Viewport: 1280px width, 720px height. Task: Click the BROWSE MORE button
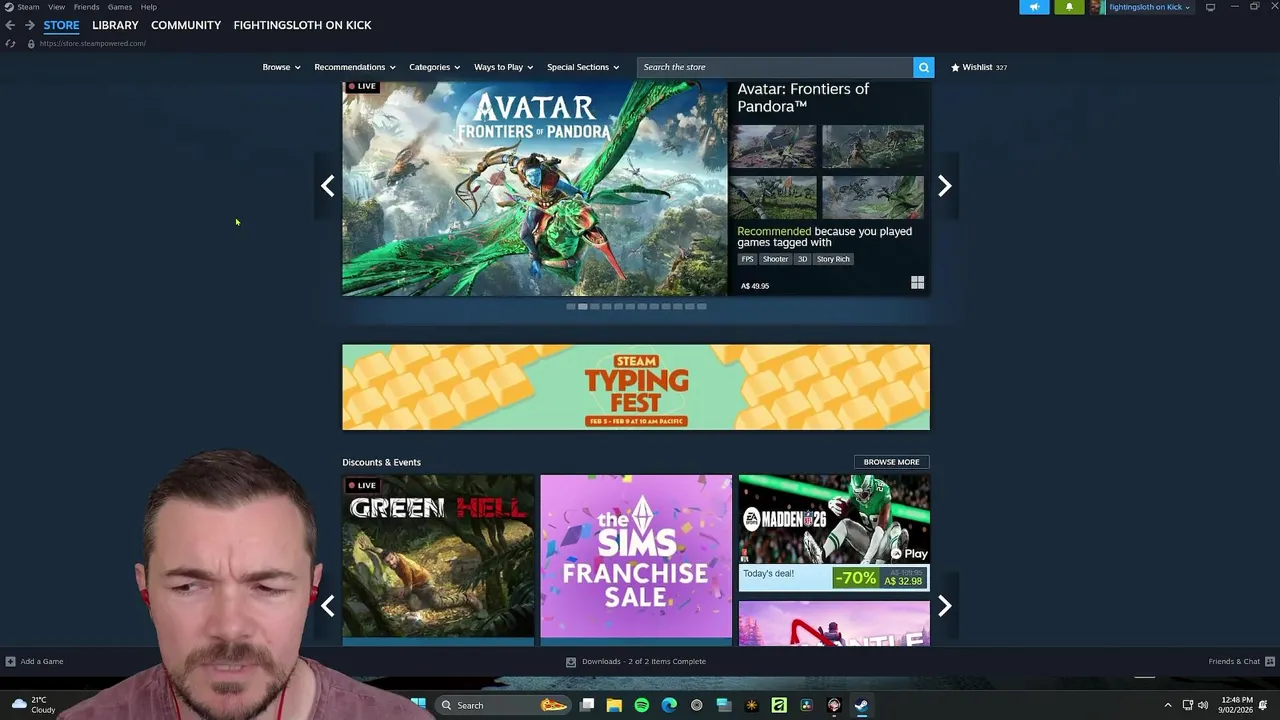click(891, 462)
